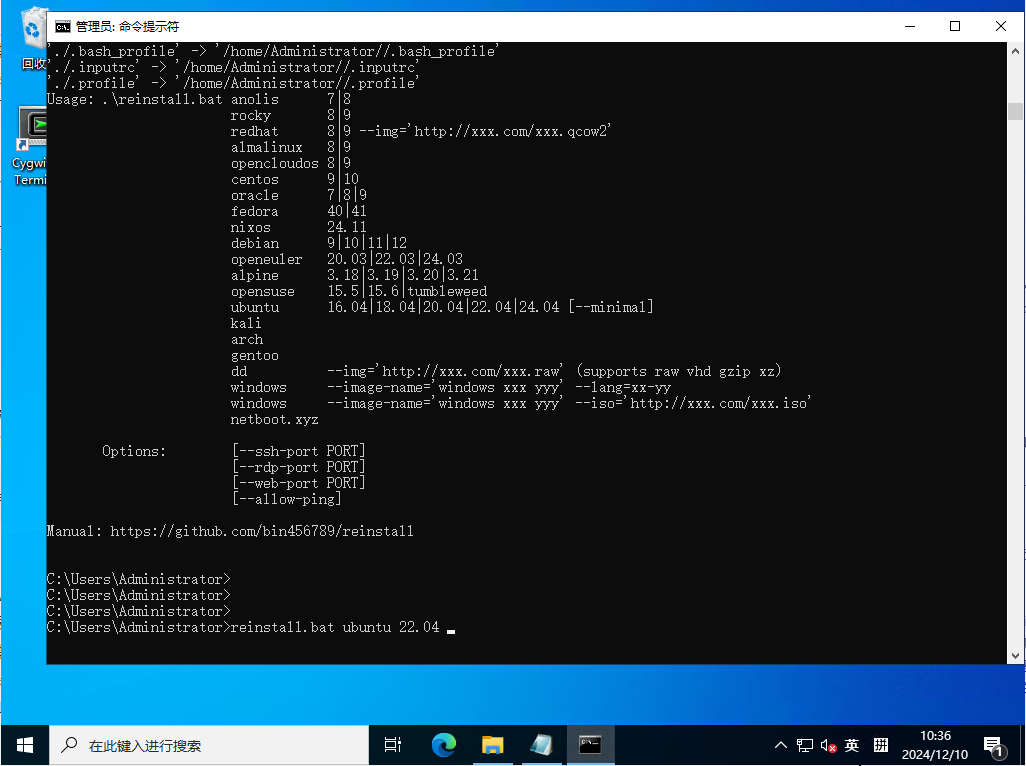Click the 'fedora' distro row
This screenshot has height=766, width=1026.
pos(298,211)
